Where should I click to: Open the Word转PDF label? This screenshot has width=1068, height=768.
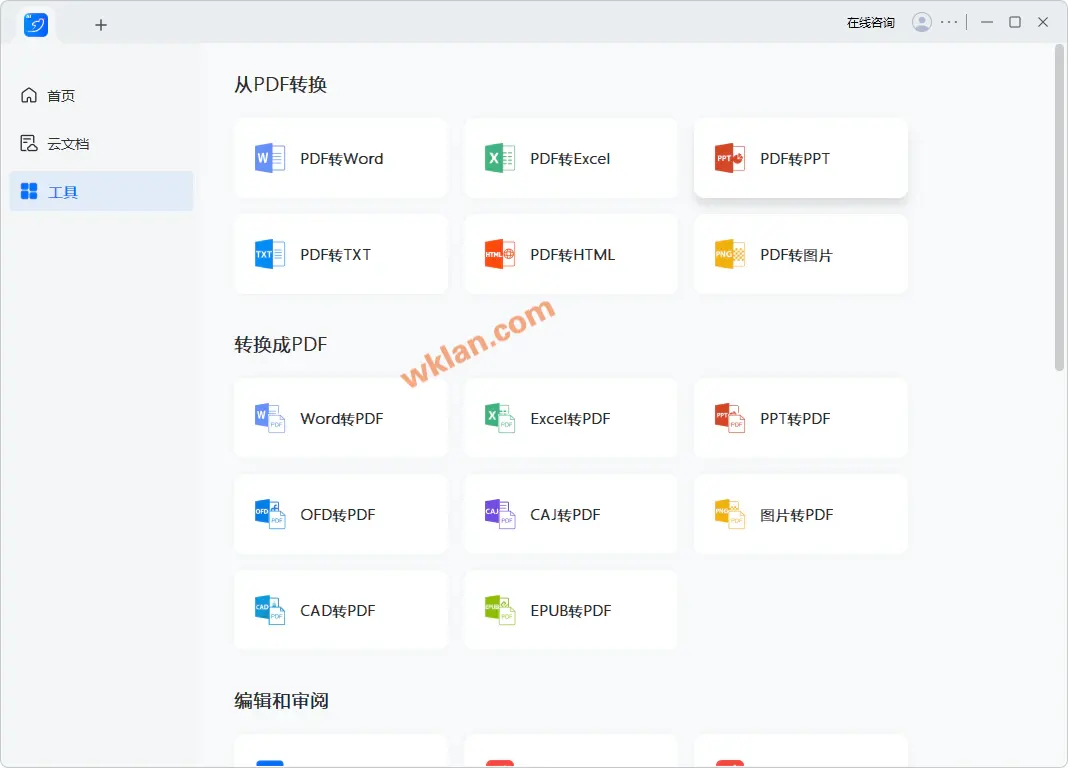click(342, 419)
